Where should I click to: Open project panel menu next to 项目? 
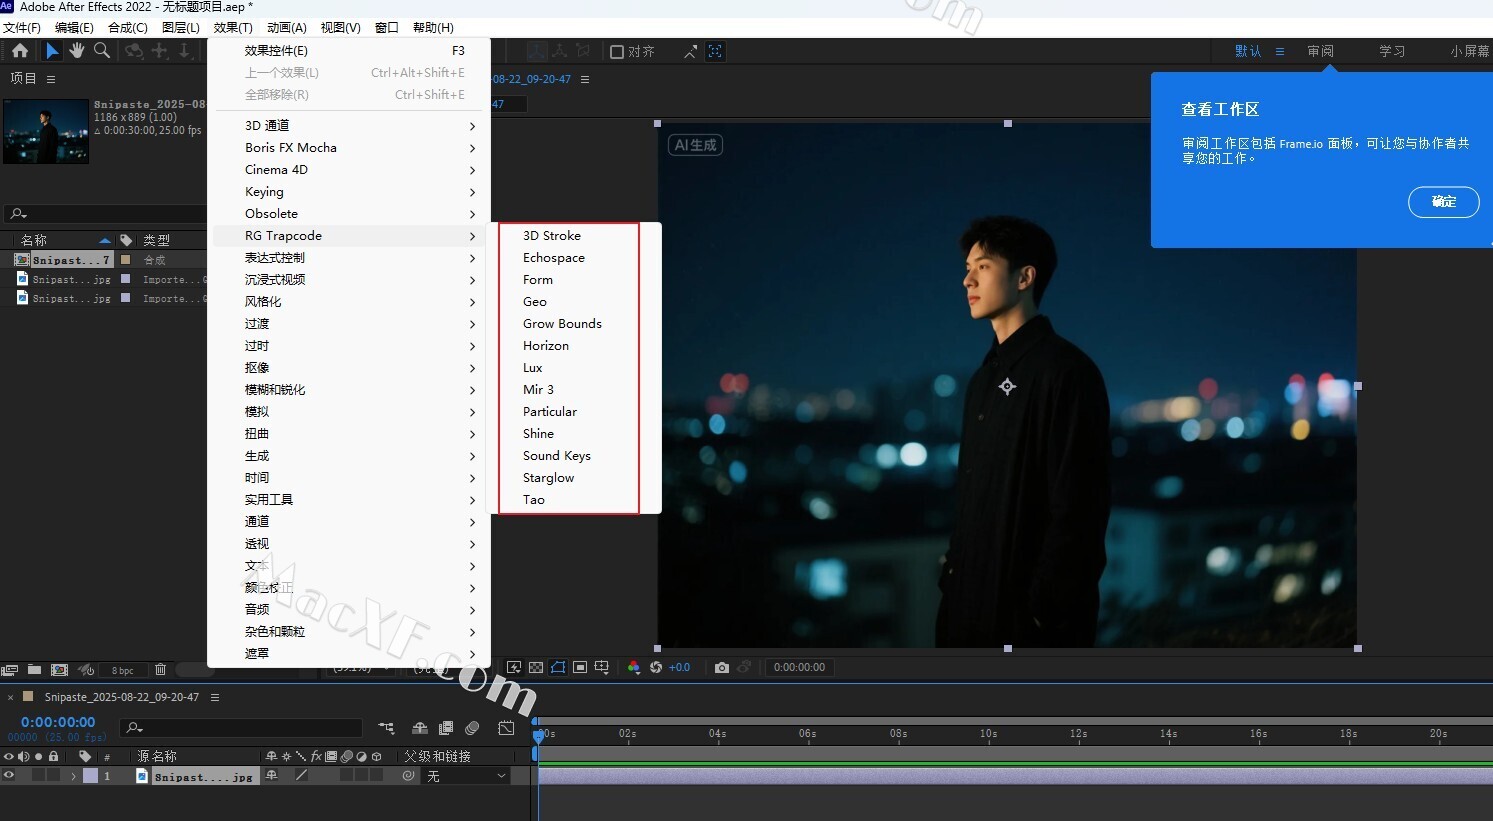tap(51, 79)
